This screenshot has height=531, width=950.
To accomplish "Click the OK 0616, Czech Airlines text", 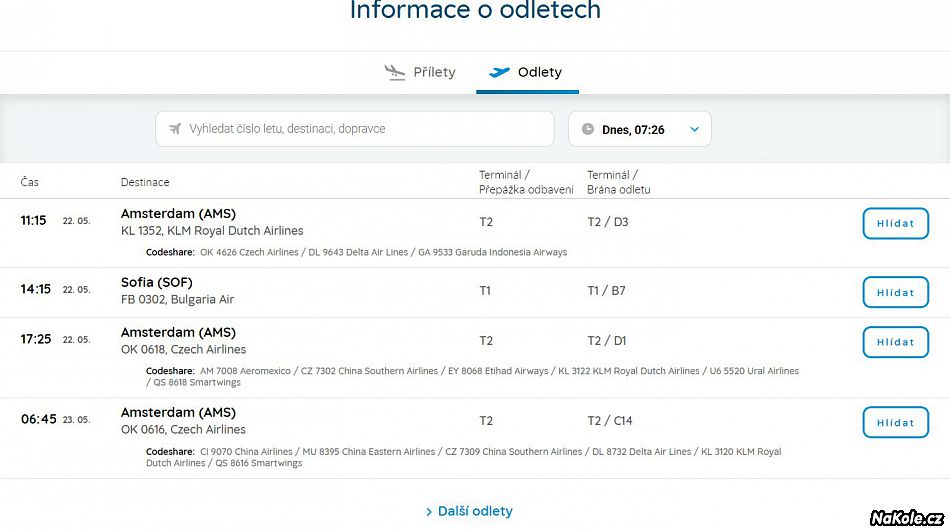I will coord(184,429).
